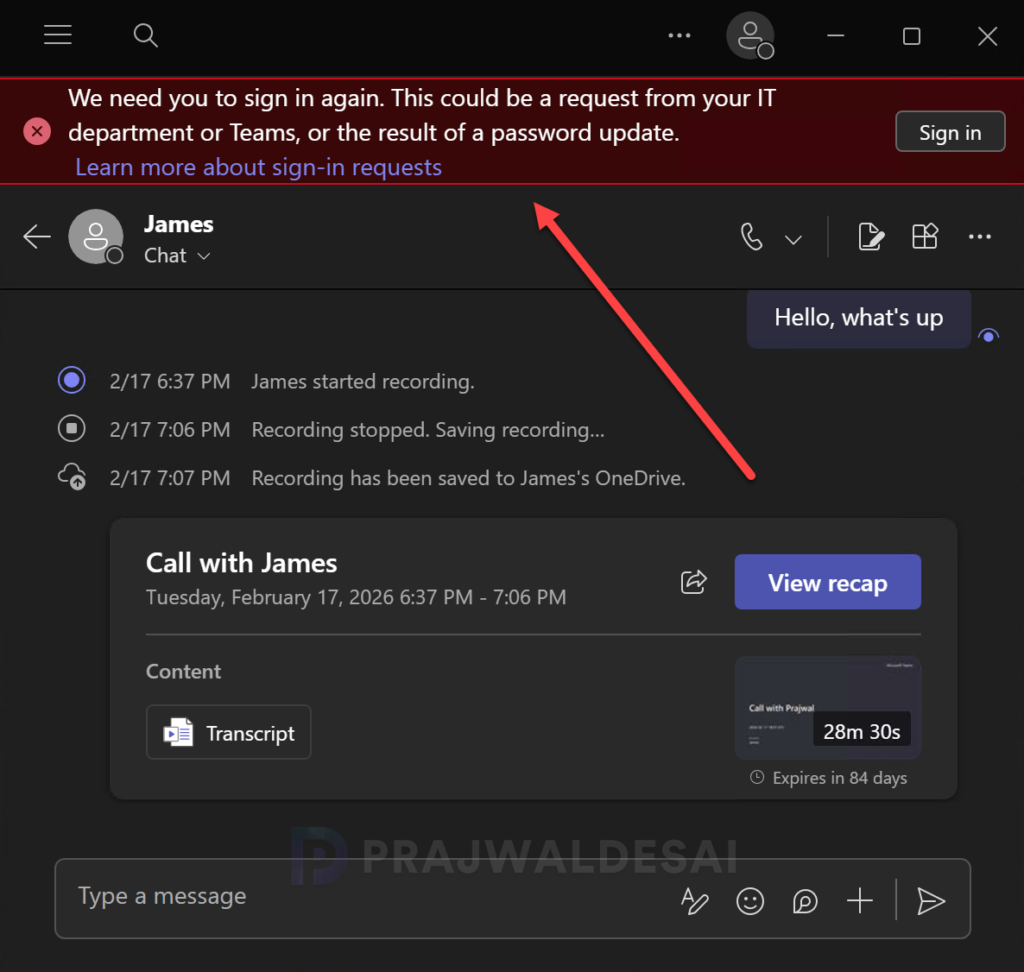
Task: Open the hamburger navigation menu
Action: pos(57,35)
